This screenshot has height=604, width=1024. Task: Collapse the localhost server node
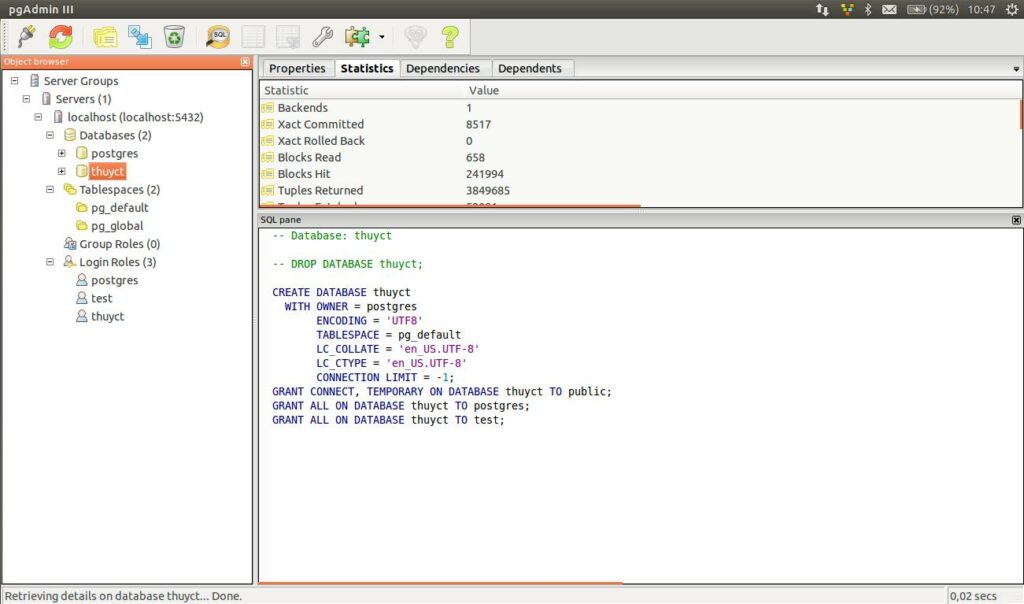point(38,117)
